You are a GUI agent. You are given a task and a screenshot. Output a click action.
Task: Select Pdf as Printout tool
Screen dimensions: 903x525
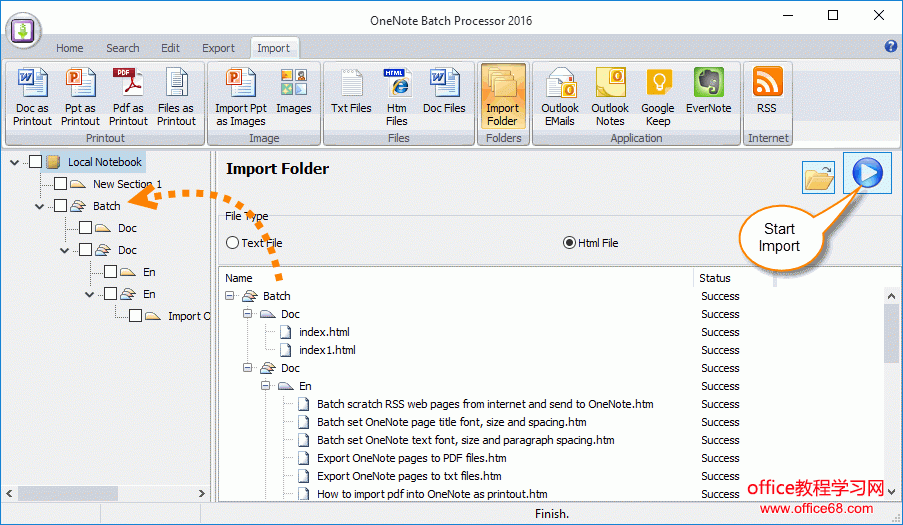click(128, 97)
